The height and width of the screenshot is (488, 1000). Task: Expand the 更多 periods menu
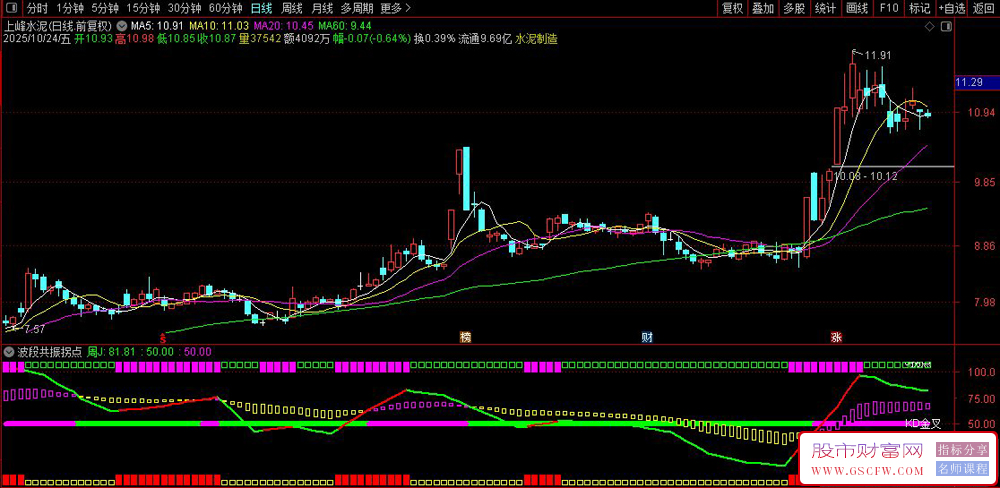[390, 8]
